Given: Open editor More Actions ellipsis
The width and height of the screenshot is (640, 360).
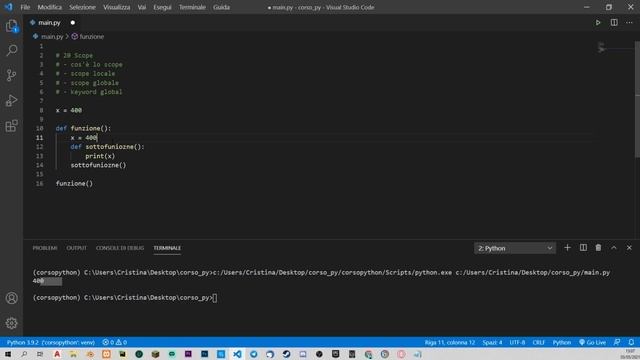Looking at the screenshot, I should point(629,22).
